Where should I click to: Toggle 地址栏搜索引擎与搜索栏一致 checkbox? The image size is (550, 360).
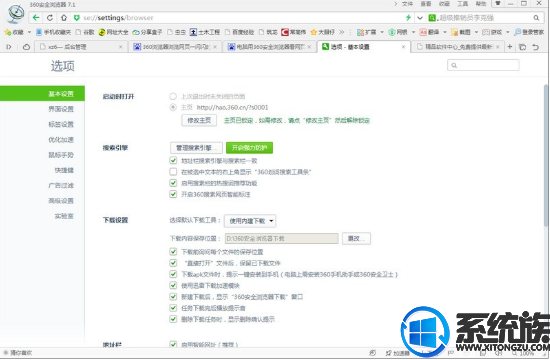[173, 161]
